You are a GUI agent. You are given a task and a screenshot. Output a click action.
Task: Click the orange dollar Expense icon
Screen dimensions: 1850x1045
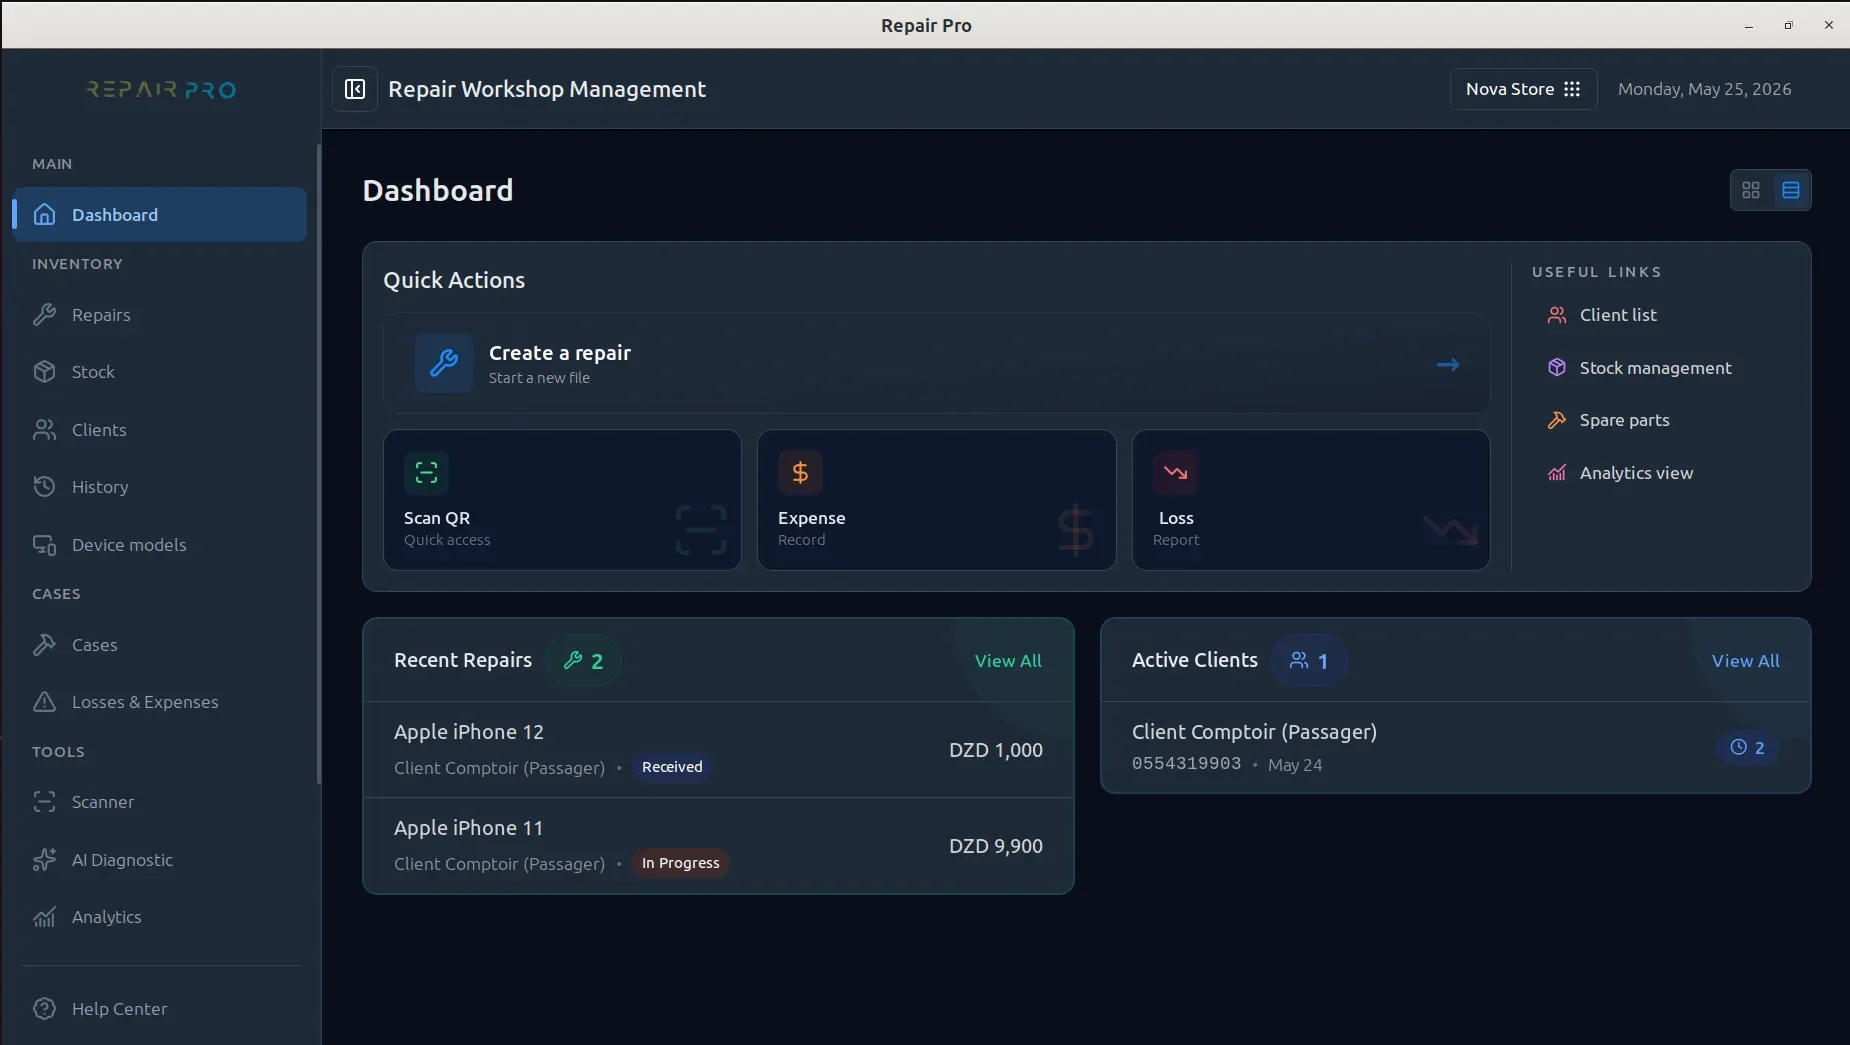(800, 472)
